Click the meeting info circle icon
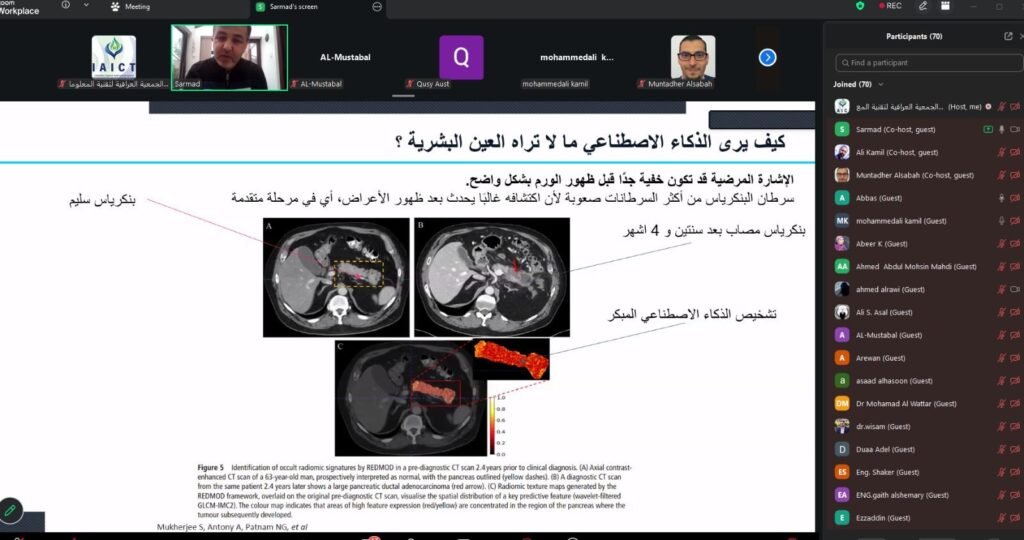Viewport: 1024px width, 540px height. (65, 5)
